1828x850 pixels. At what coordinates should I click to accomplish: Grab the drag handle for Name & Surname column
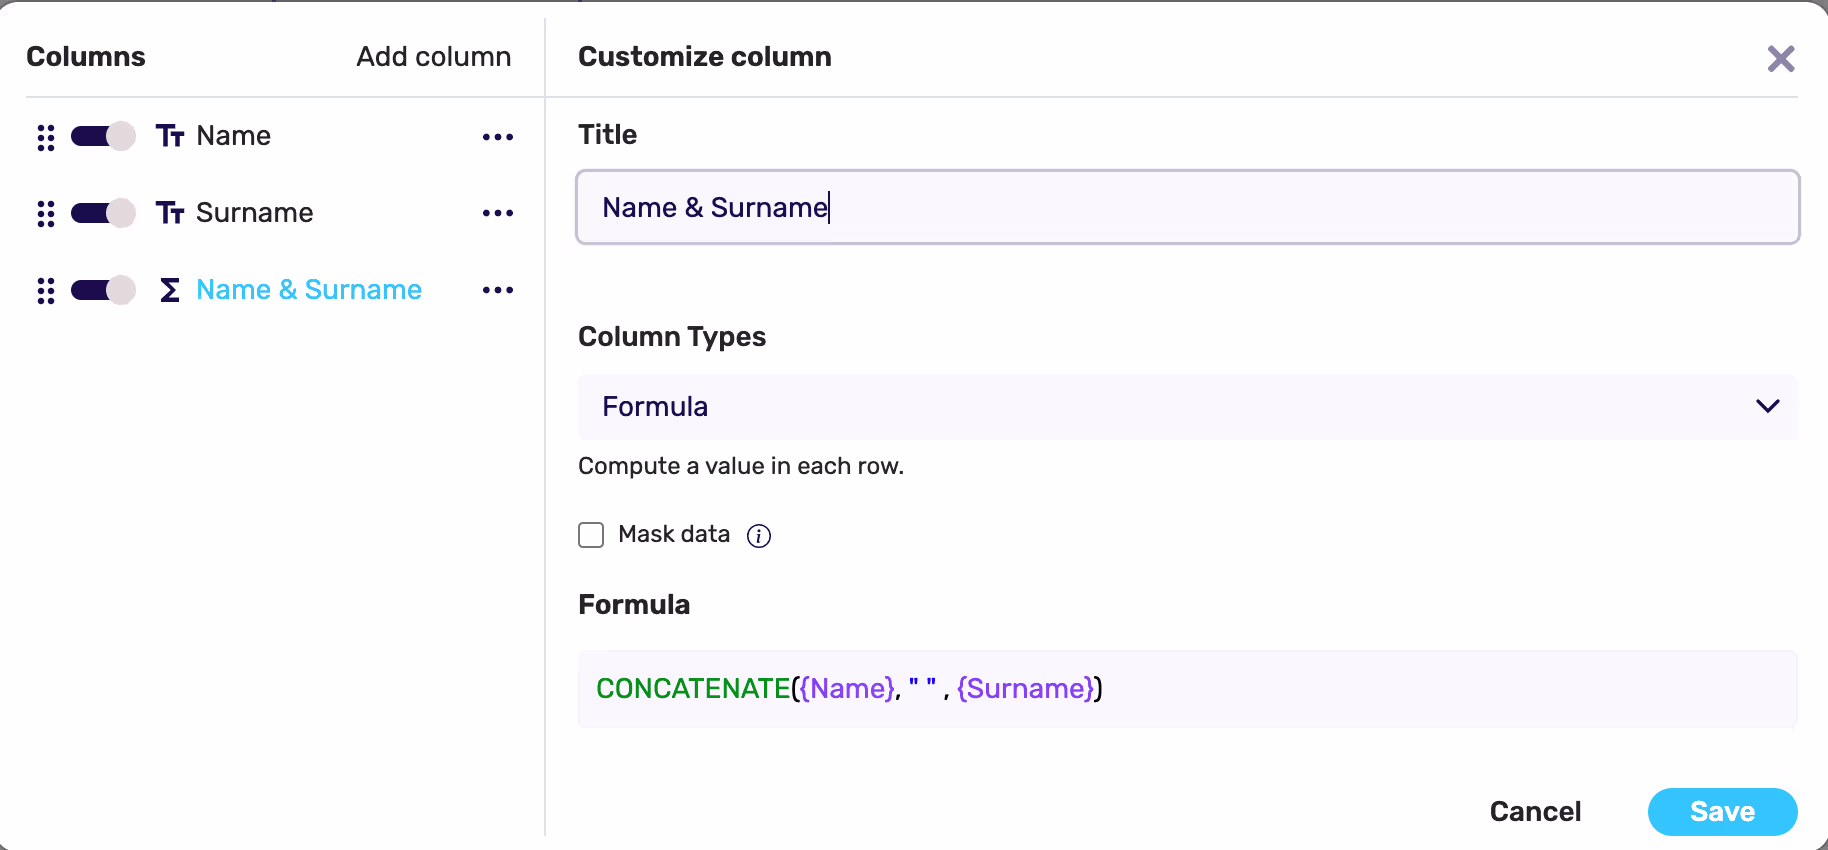click(x=46, y=290)
